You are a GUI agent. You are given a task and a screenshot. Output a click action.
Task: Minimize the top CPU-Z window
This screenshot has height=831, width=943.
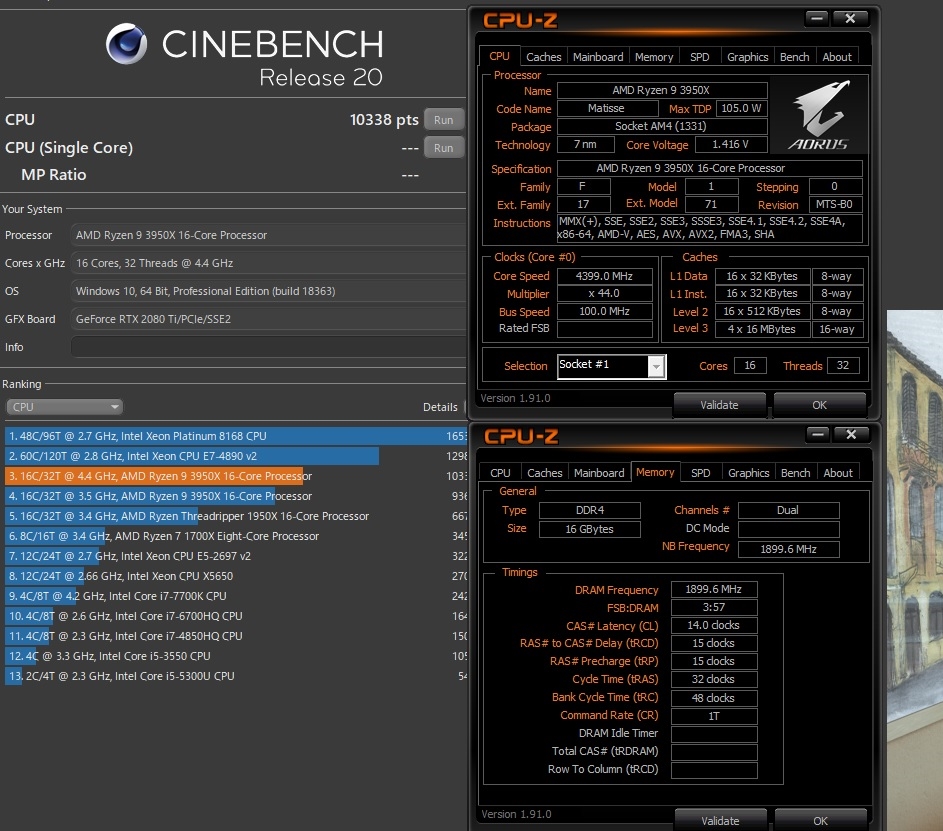pos(817,19)
